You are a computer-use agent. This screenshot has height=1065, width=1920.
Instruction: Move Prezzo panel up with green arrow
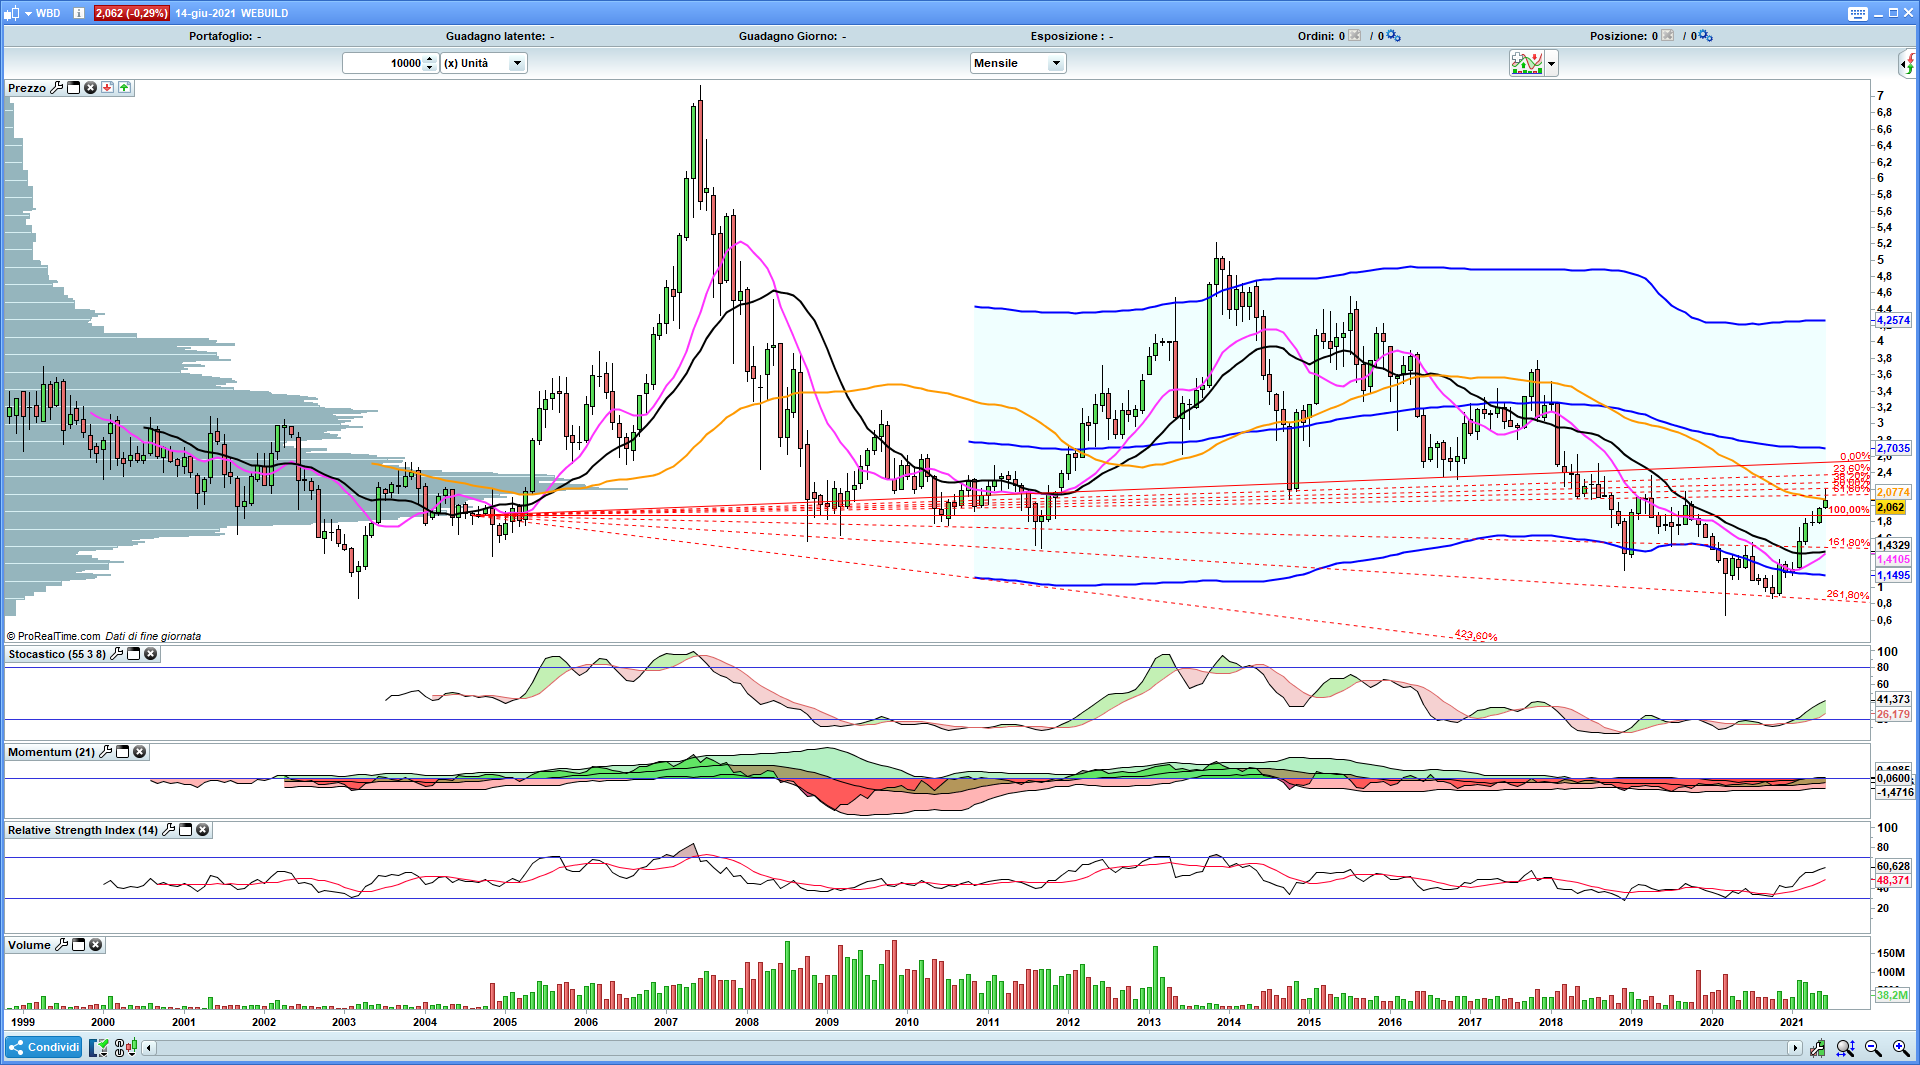click(124, 88)
